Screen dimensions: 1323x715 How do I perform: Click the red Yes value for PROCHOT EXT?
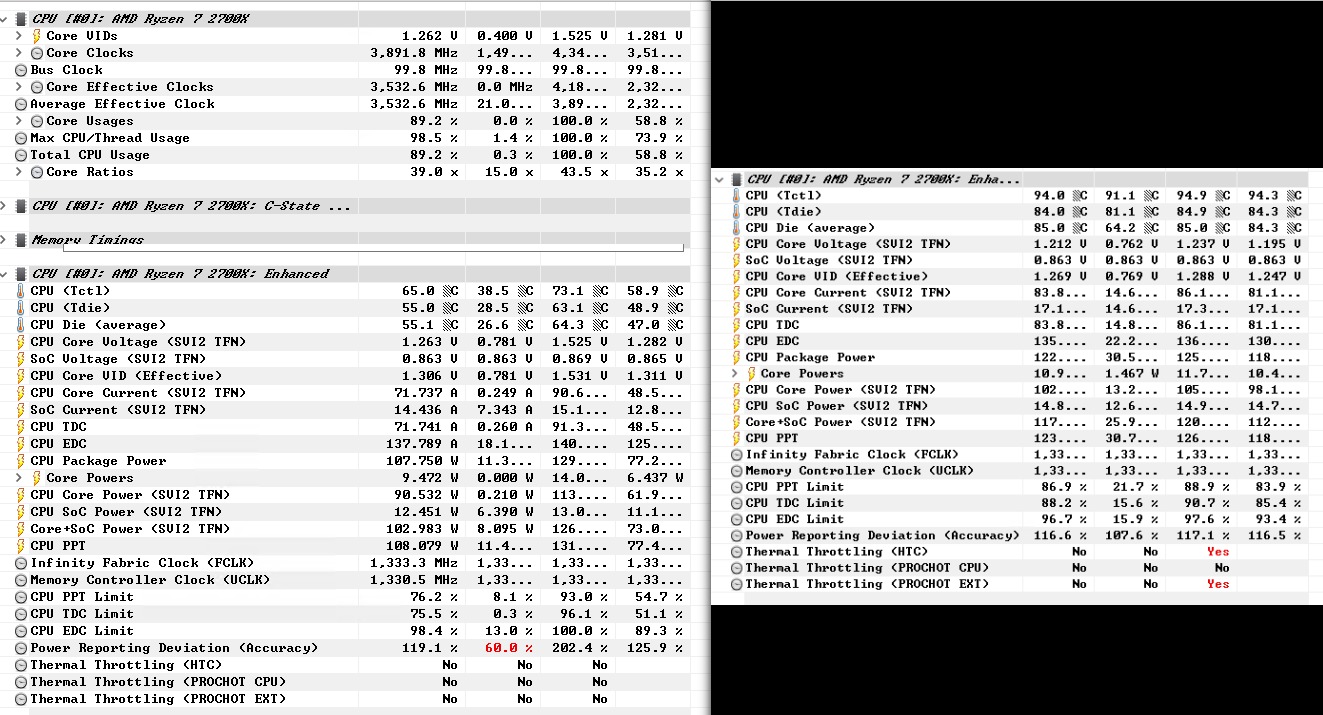pyautogui.click(x=1217, y=584)
